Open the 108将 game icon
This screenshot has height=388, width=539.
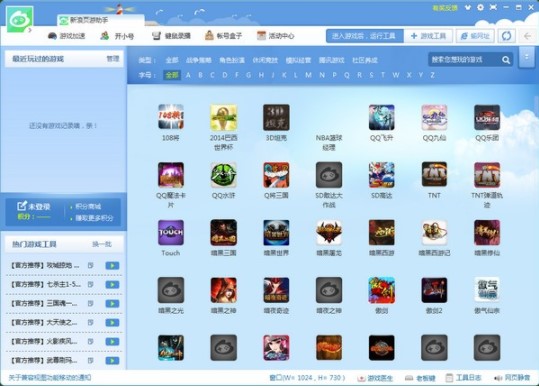(170, 117)
